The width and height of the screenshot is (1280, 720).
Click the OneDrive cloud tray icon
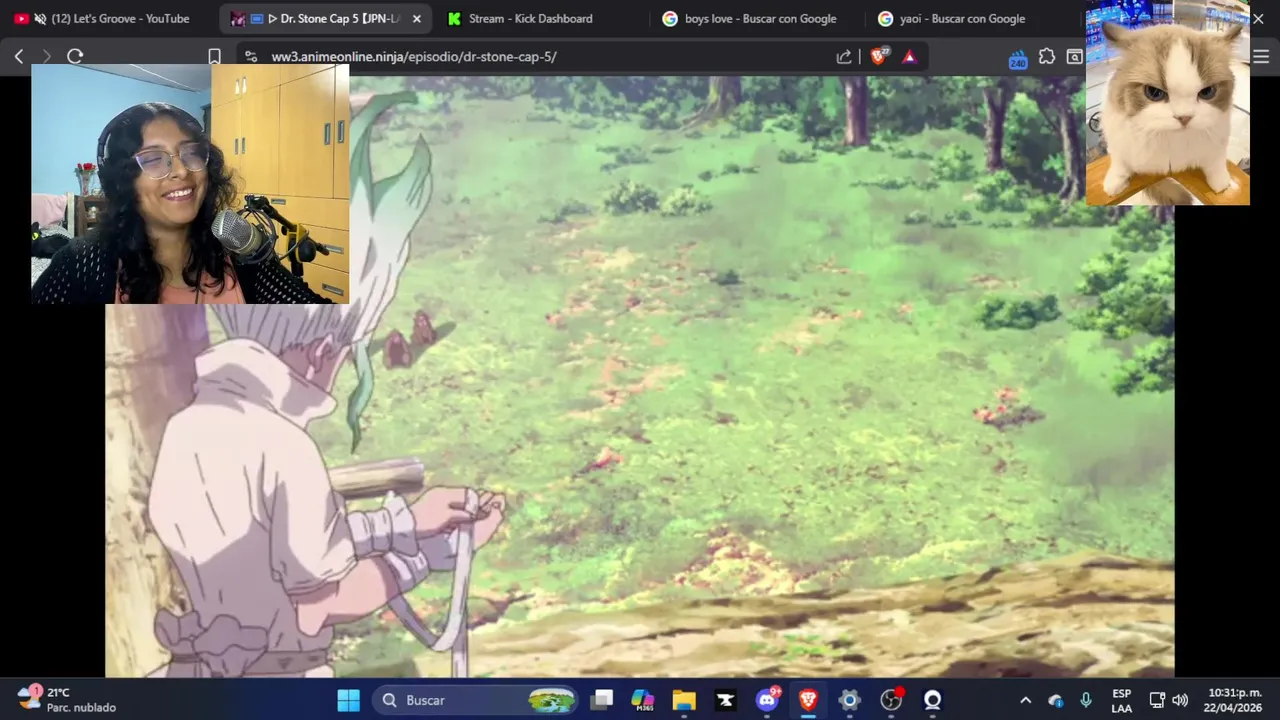click(x=1056, y=700)
